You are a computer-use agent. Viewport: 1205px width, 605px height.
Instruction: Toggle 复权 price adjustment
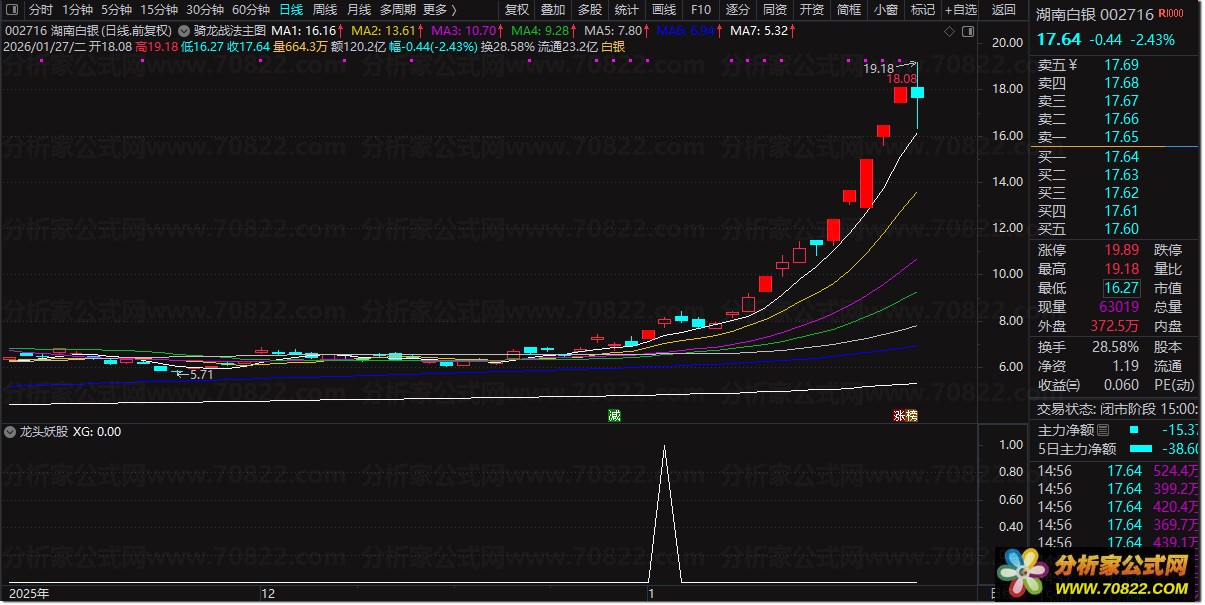(x=516, y=10)
